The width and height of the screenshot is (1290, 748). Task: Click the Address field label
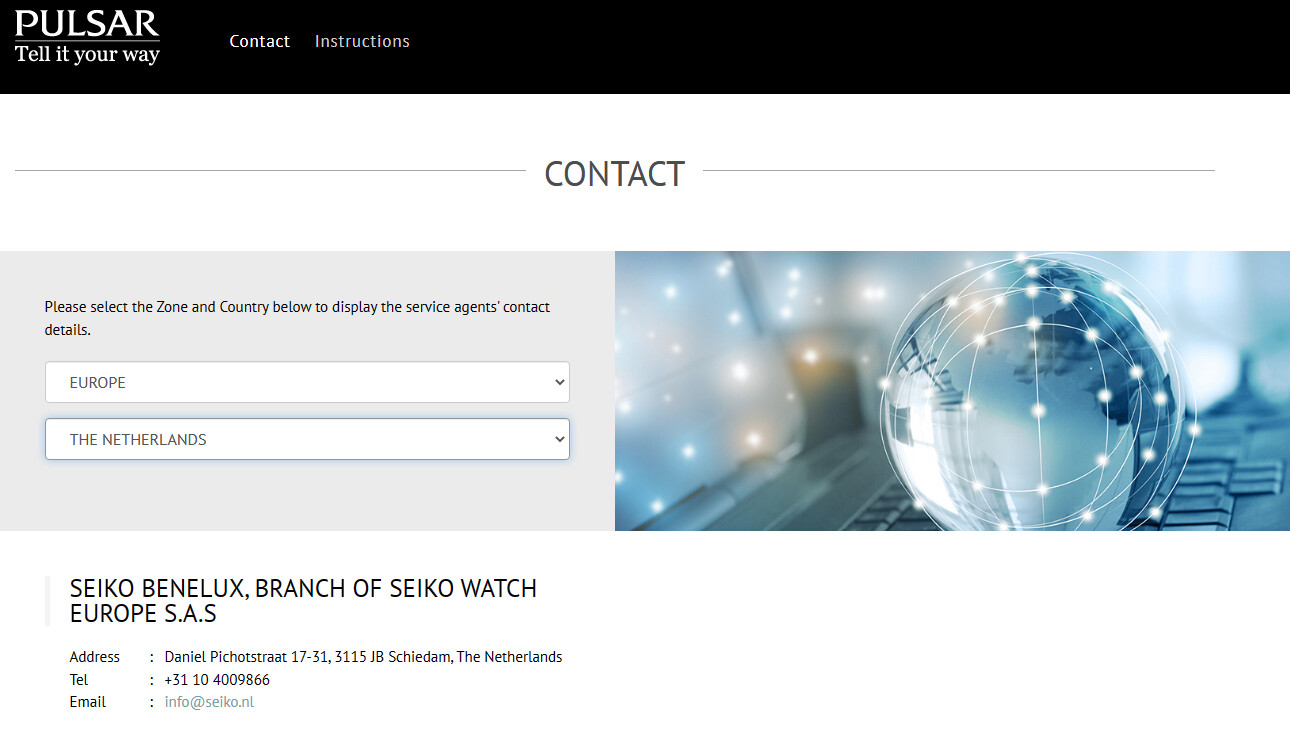click(94, 657)
